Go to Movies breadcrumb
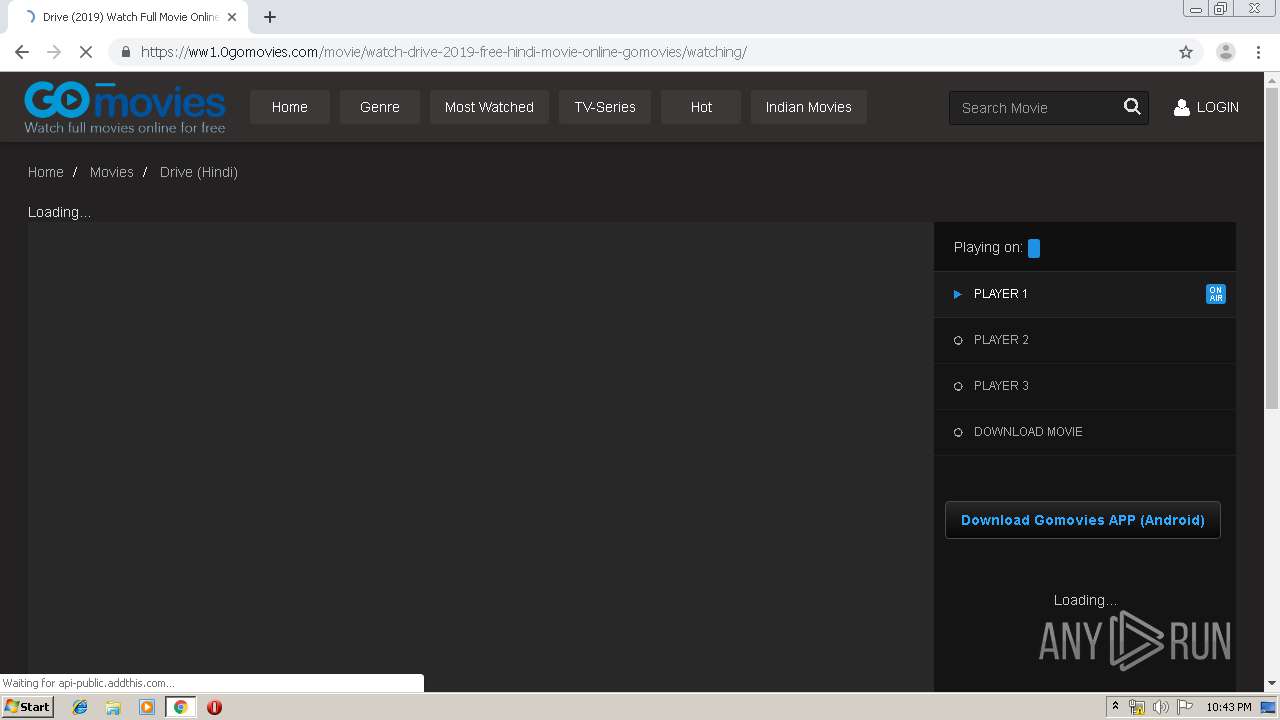This screenshot has height=720, width=1280. click(x=112, y=172)
